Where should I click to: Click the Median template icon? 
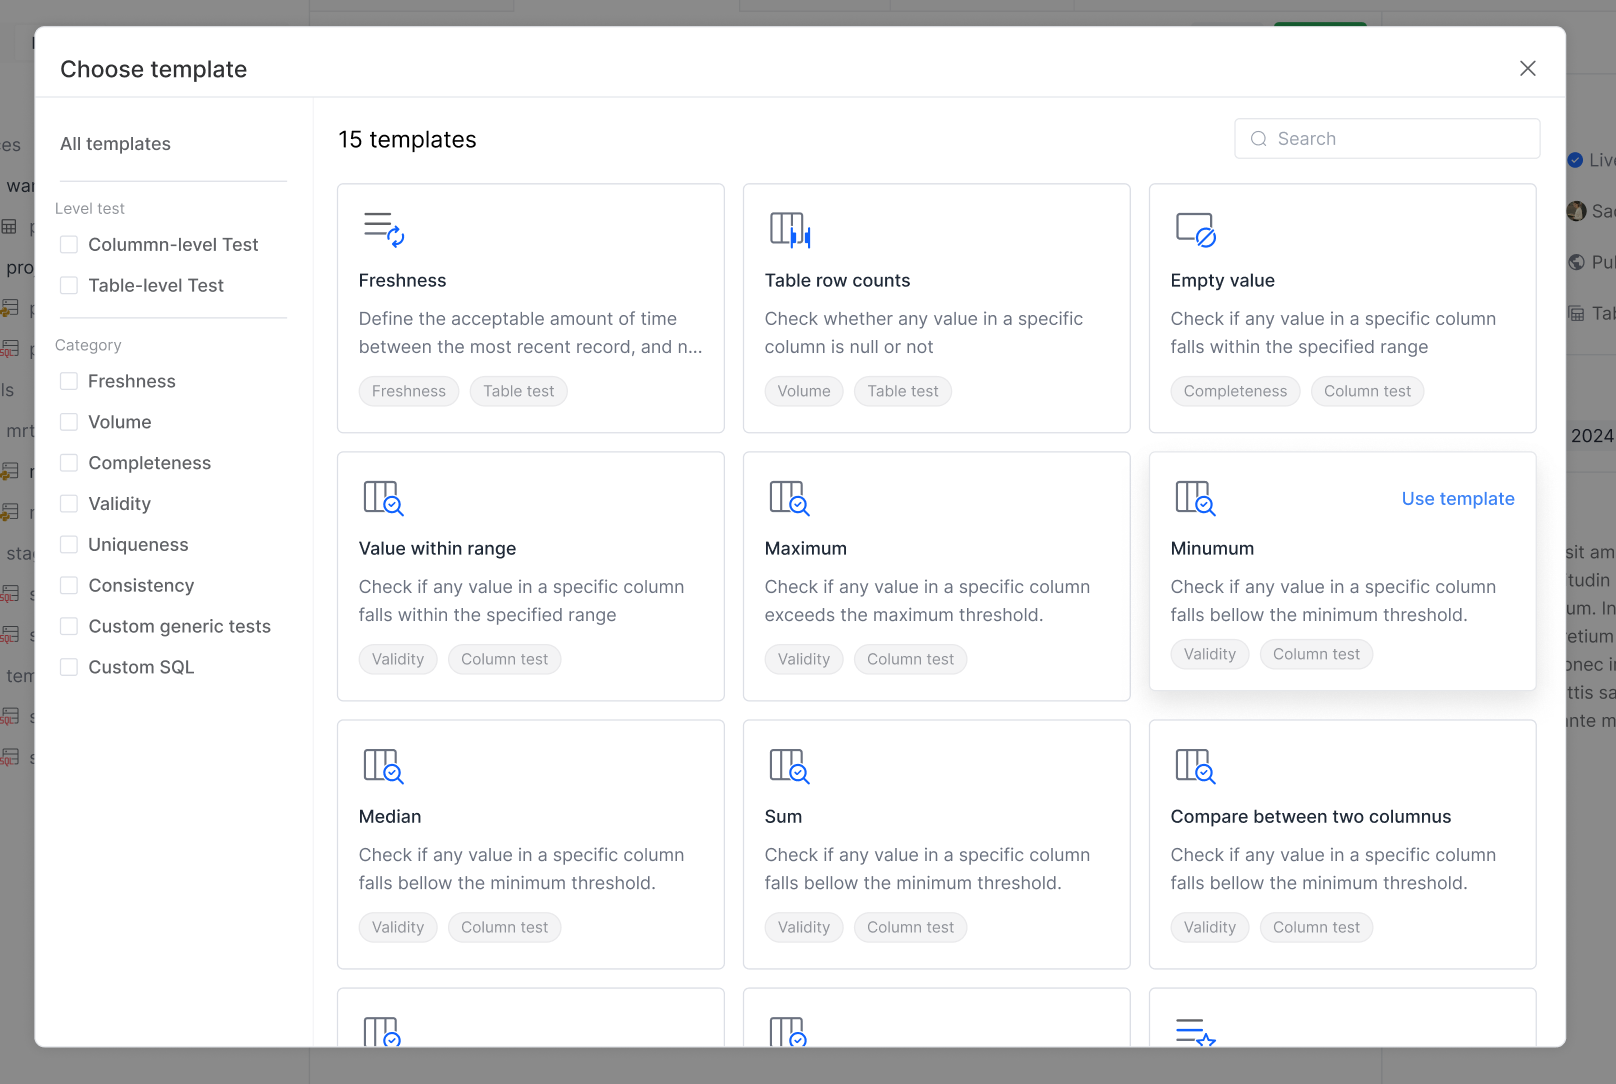click(383, 765)
